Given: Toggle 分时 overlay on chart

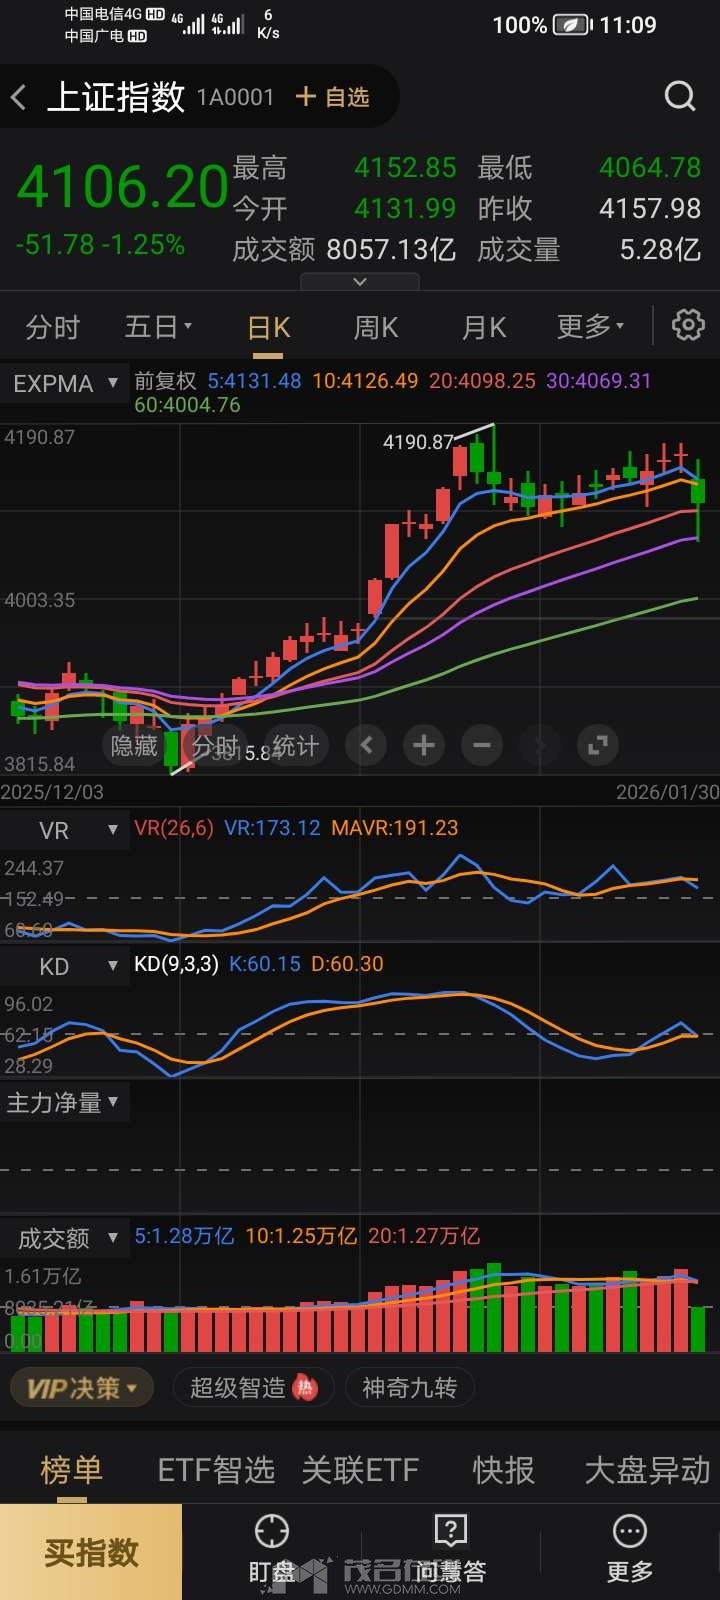Looking at the screenshot, I should point(216,746).
